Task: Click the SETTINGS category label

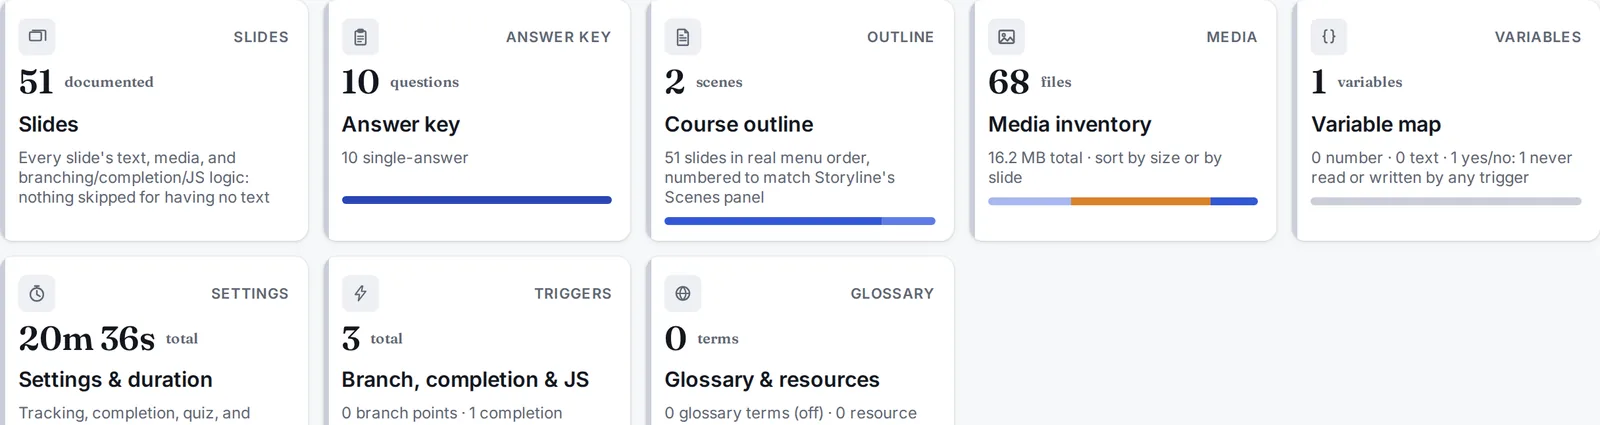Action: 250,294
